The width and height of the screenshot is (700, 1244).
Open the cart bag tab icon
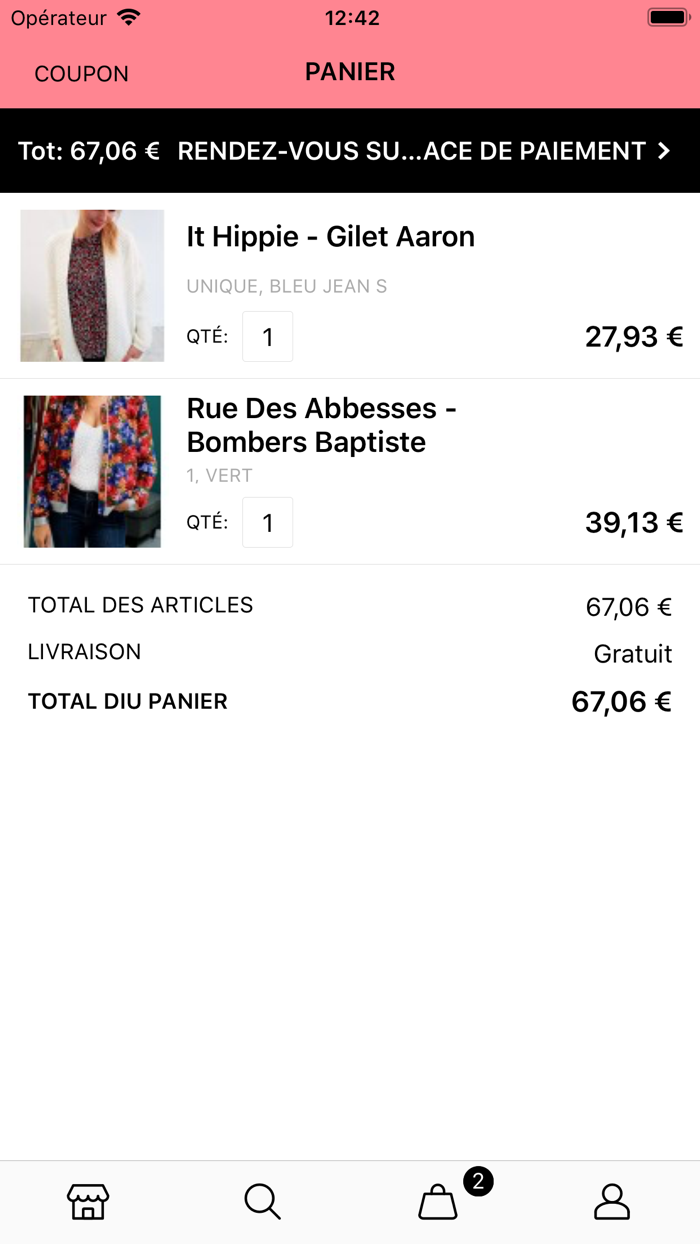click(x=437, y=1202)
